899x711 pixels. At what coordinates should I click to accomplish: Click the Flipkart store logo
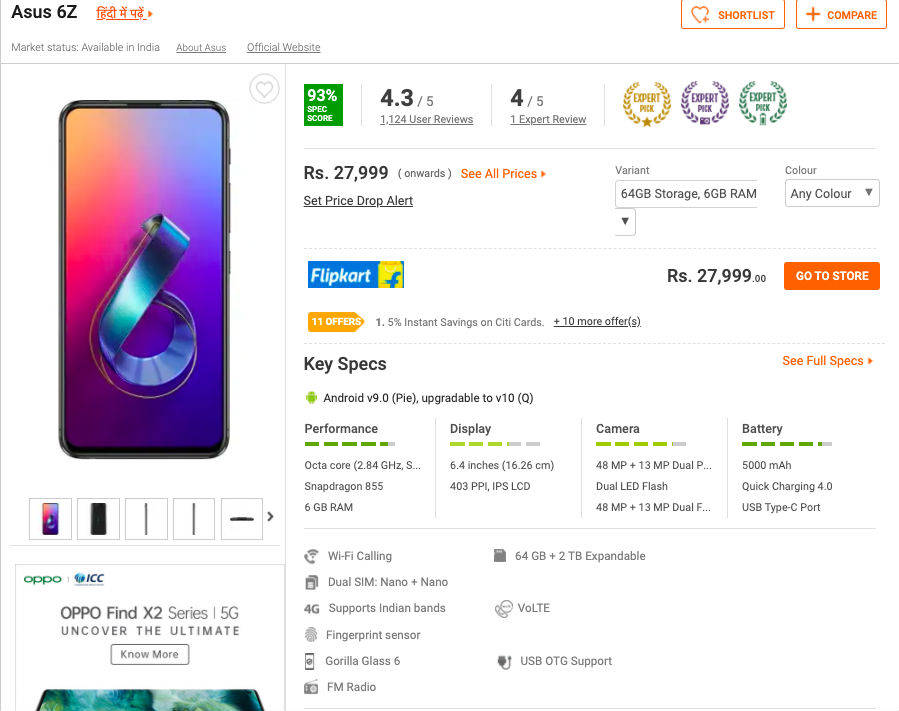(356, 275)
